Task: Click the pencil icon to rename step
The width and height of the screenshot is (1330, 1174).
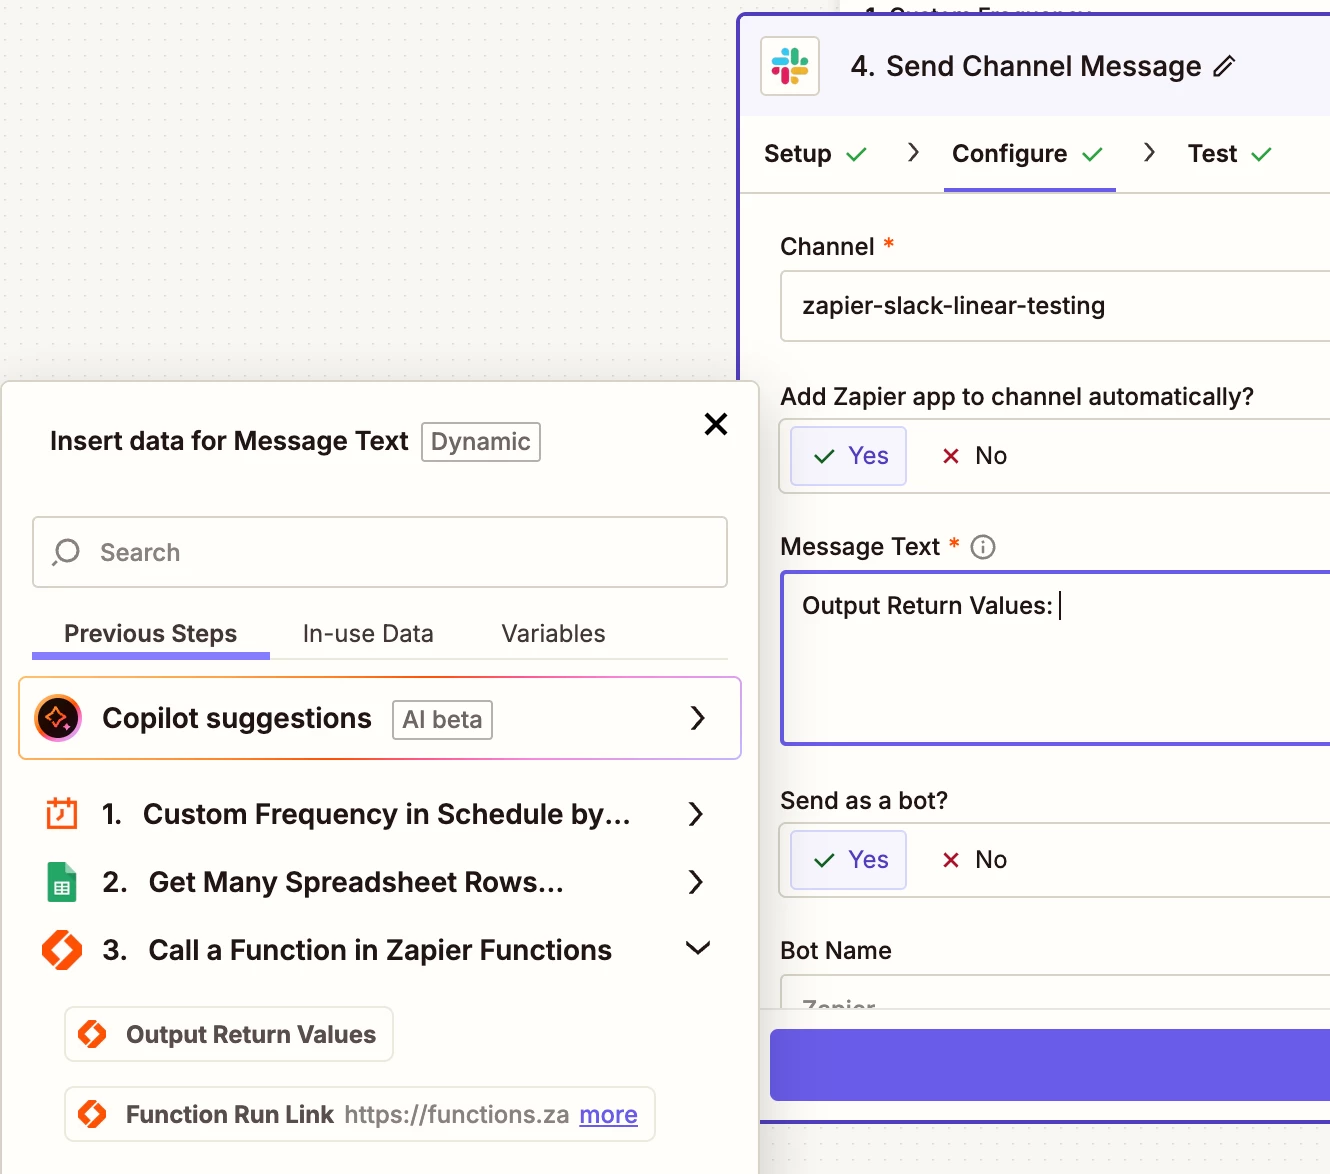Action: [x=1224, y=66]
